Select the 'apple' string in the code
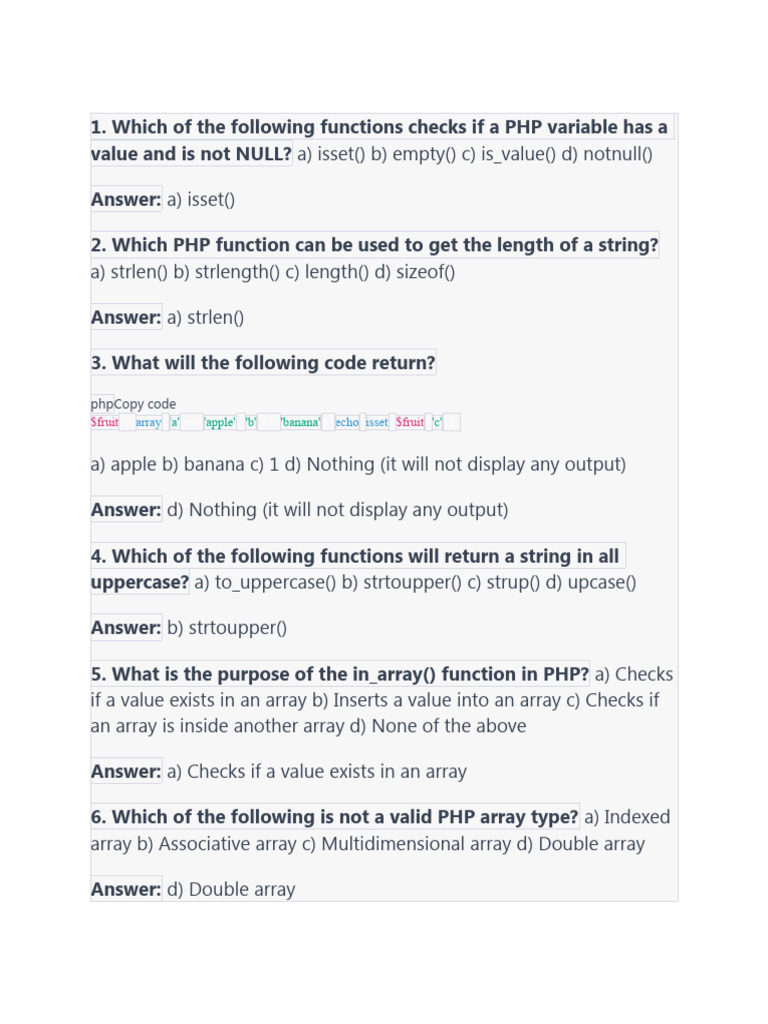The width and height of the screenshot is (768, 1024). tap(220, 422)
